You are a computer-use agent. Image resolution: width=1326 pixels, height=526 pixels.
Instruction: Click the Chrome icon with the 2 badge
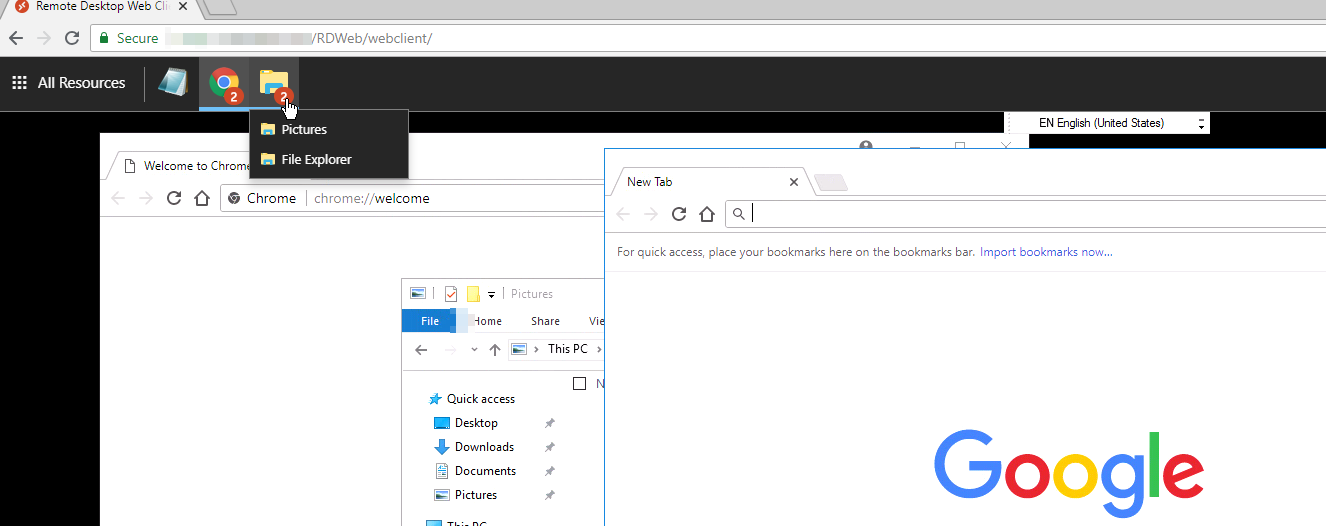point(224,84)
